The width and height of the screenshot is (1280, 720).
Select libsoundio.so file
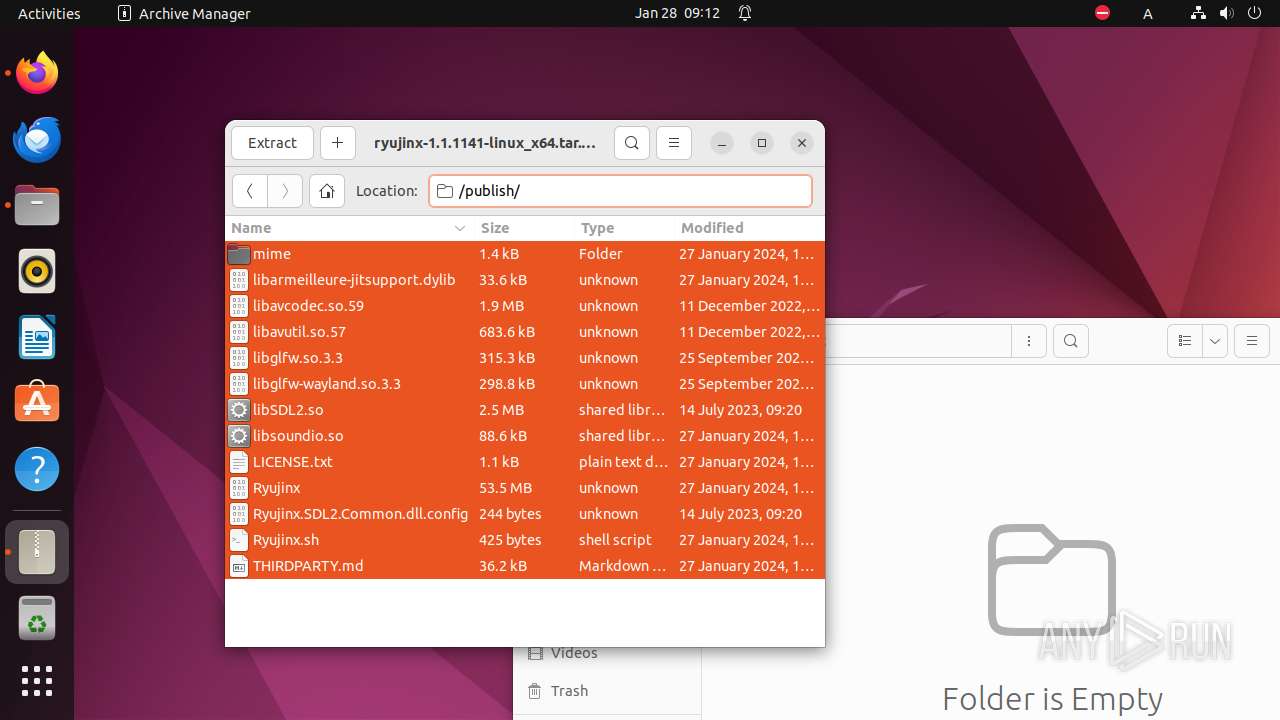pyautogui.click(x=525, y=436)
